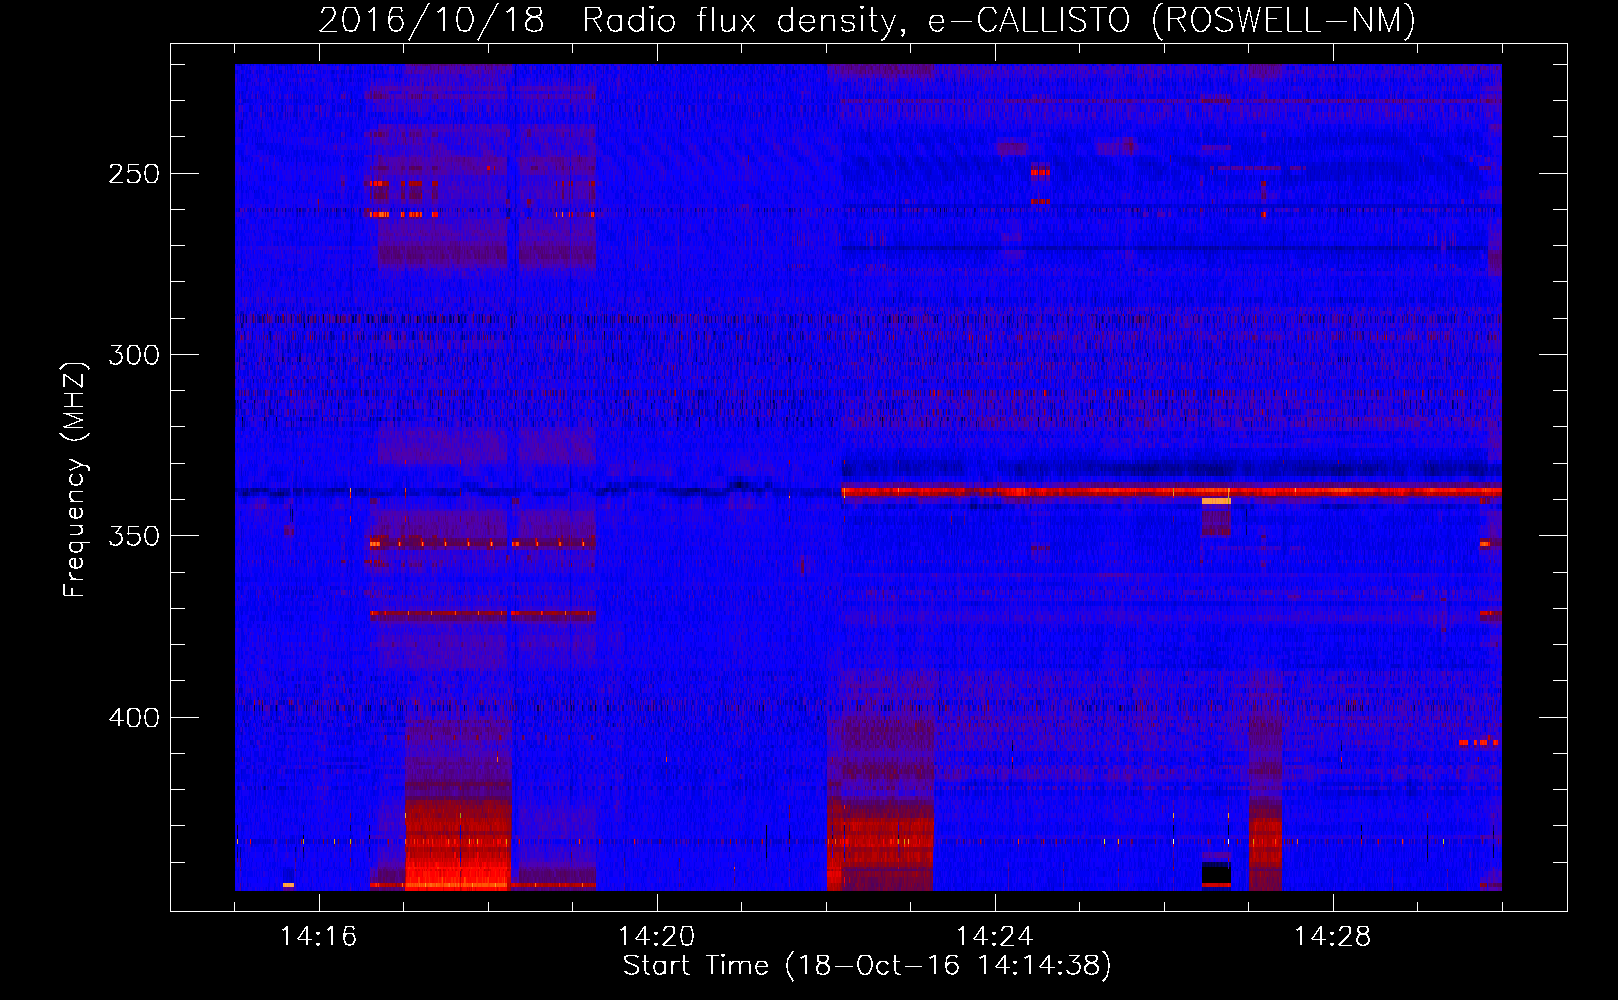Click the 14:24 time tick label
Image resolution: width=1618 pixels, height=1000 pixels.
click(x=995, y=937)
